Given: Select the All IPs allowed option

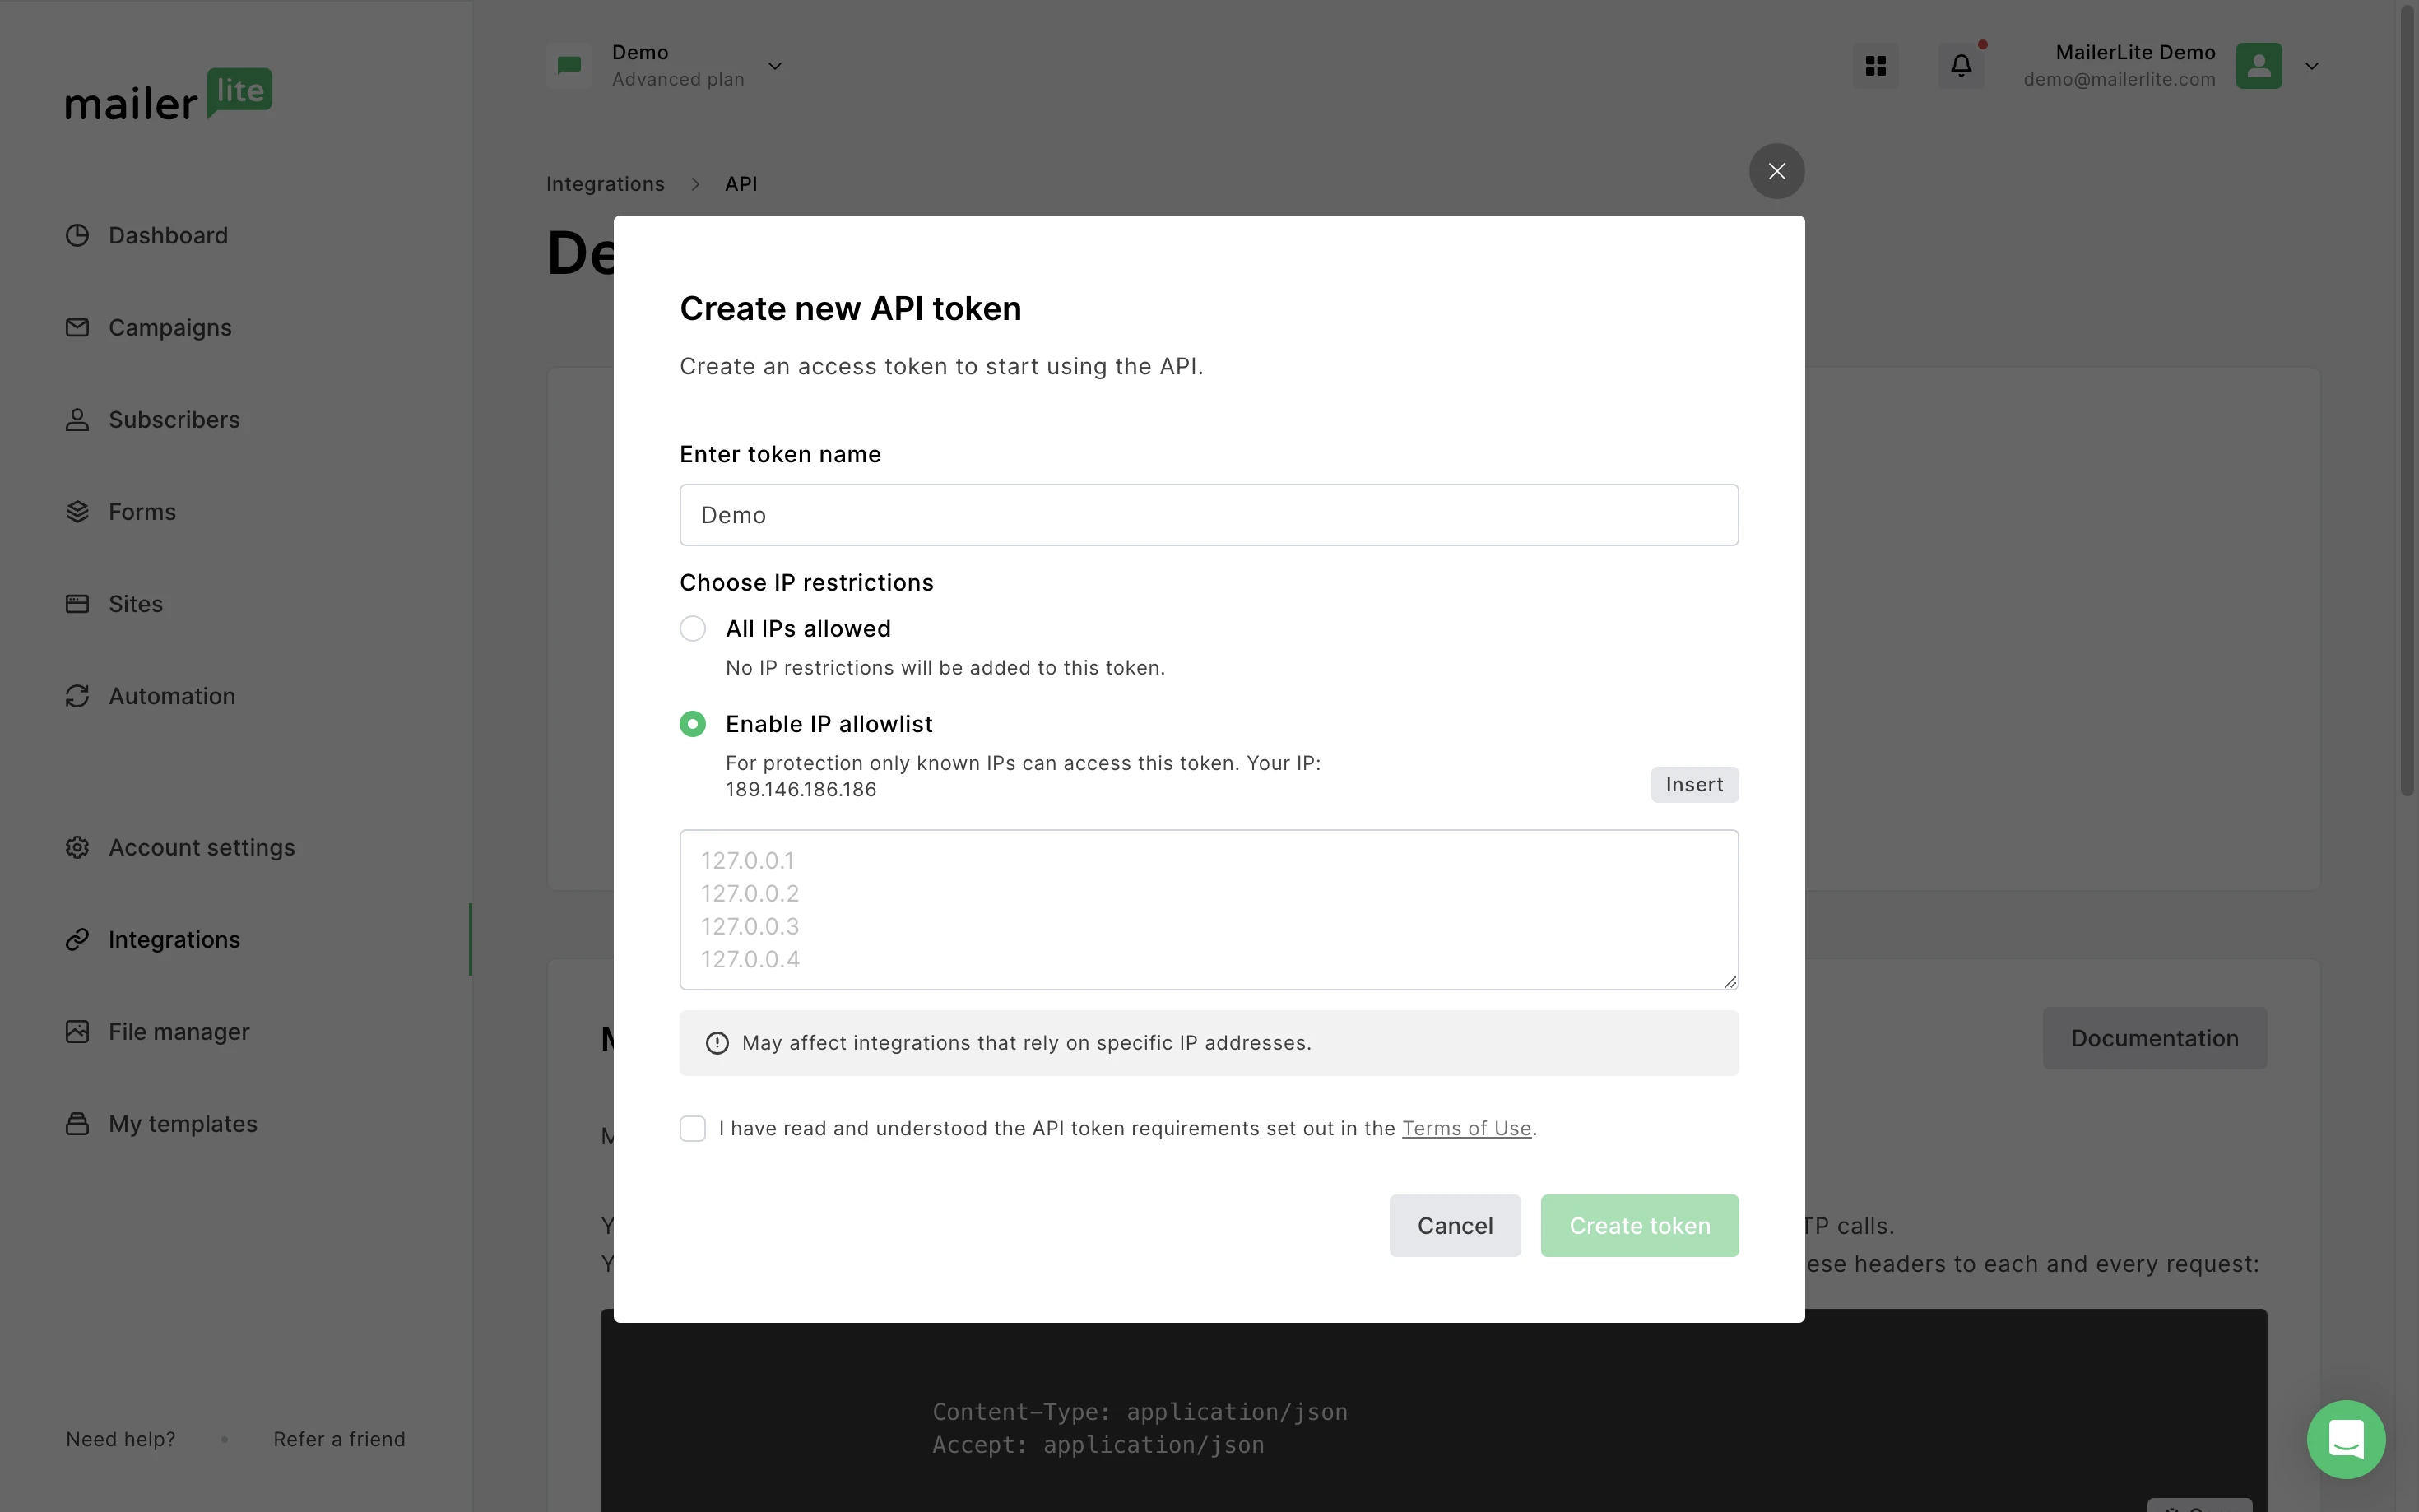Looking at the screenshot, I should [693, 628].
